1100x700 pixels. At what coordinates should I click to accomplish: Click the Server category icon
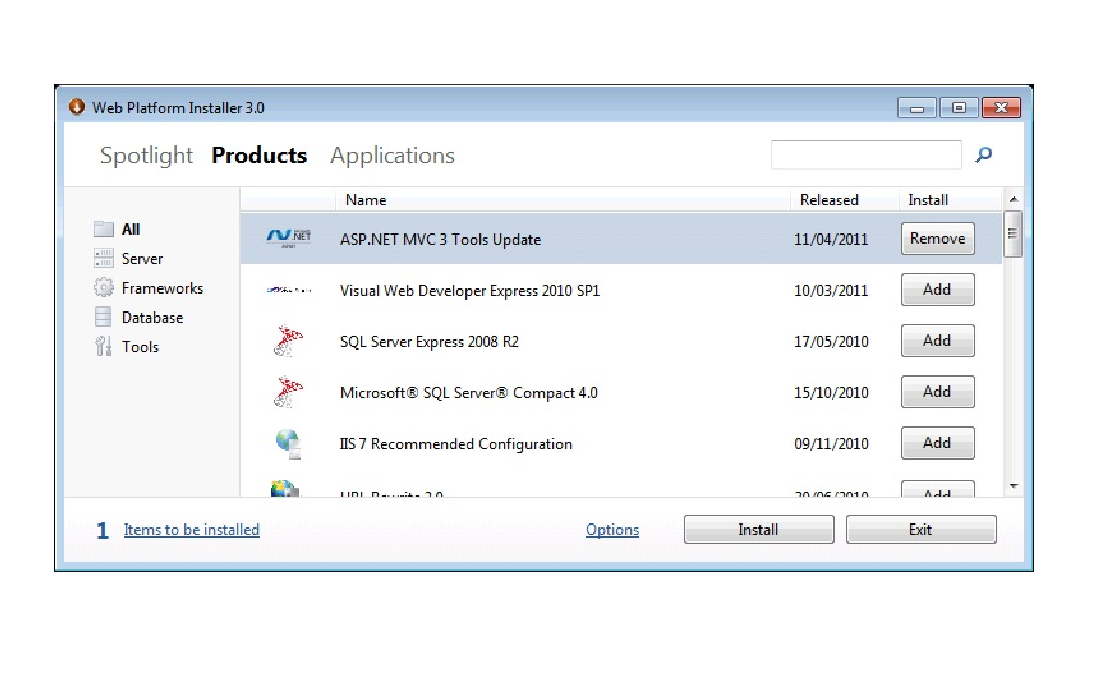tap(104, 259)
